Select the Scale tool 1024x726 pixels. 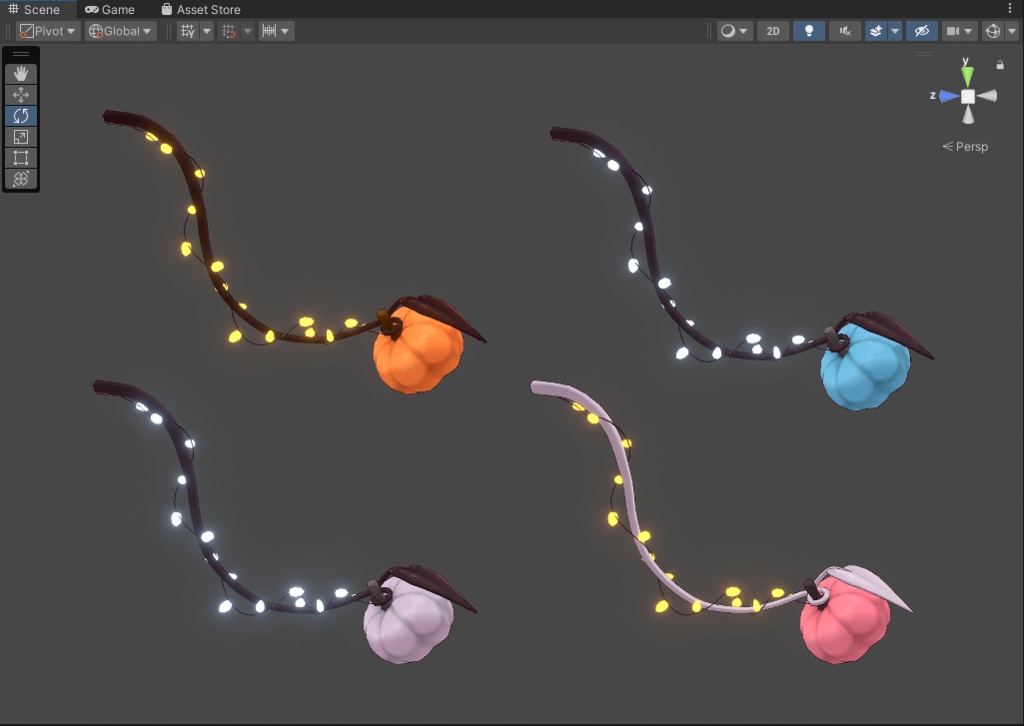[20, 136]
